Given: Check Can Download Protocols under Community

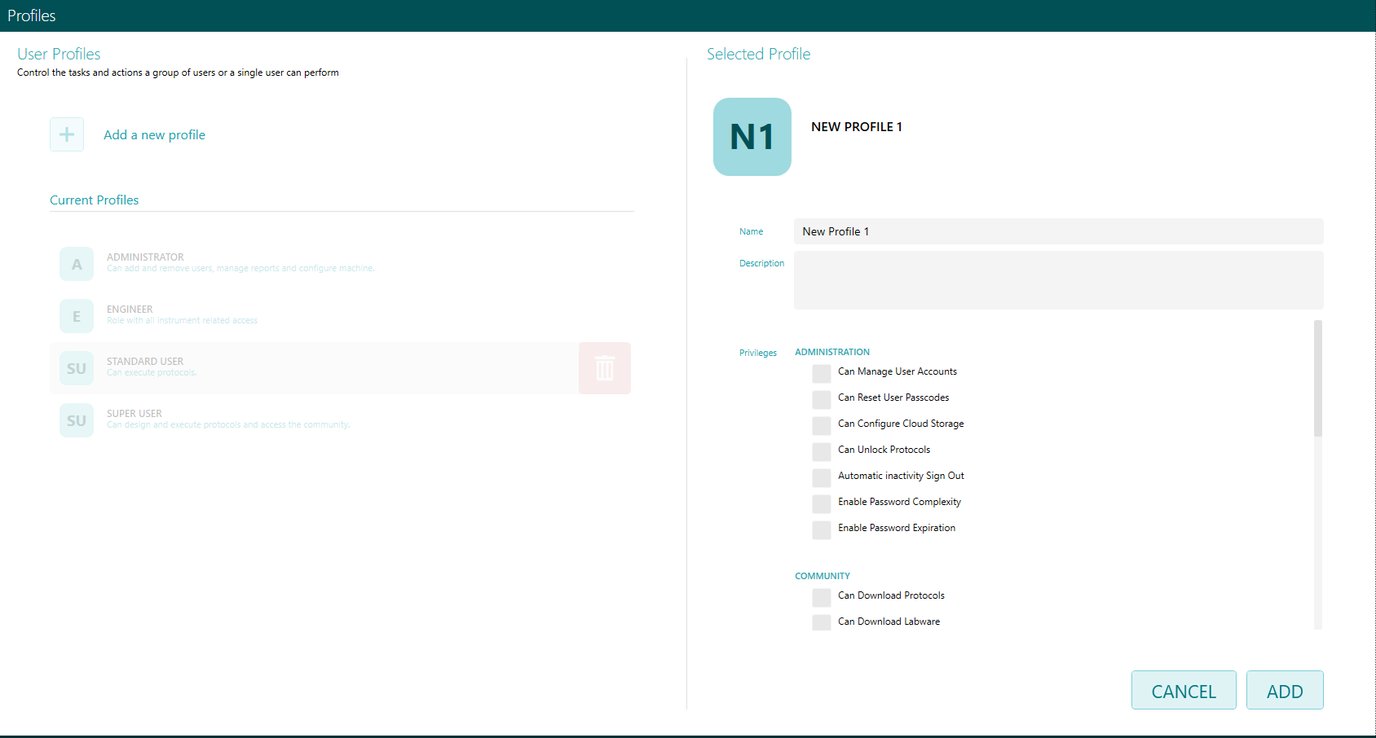Looking at the screenshot, I should (820, 597).
